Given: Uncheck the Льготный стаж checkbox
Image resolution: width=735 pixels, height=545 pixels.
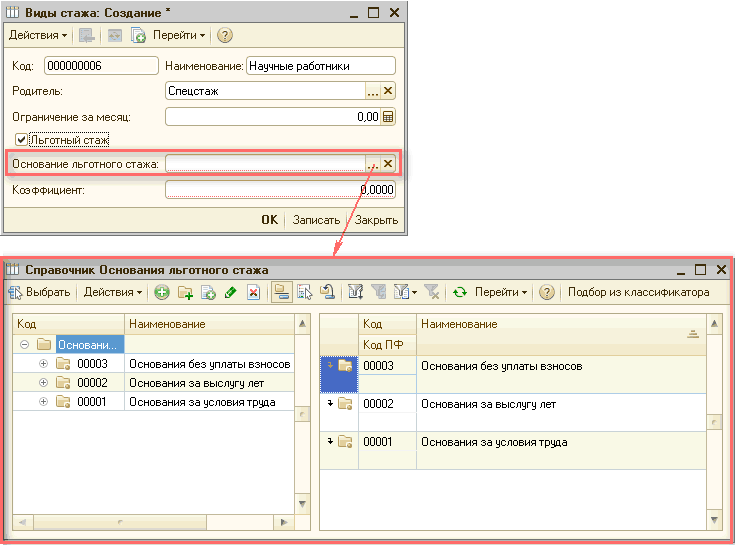Looking at the screenshot, I should pyautogui.click(x=21, y=140).
